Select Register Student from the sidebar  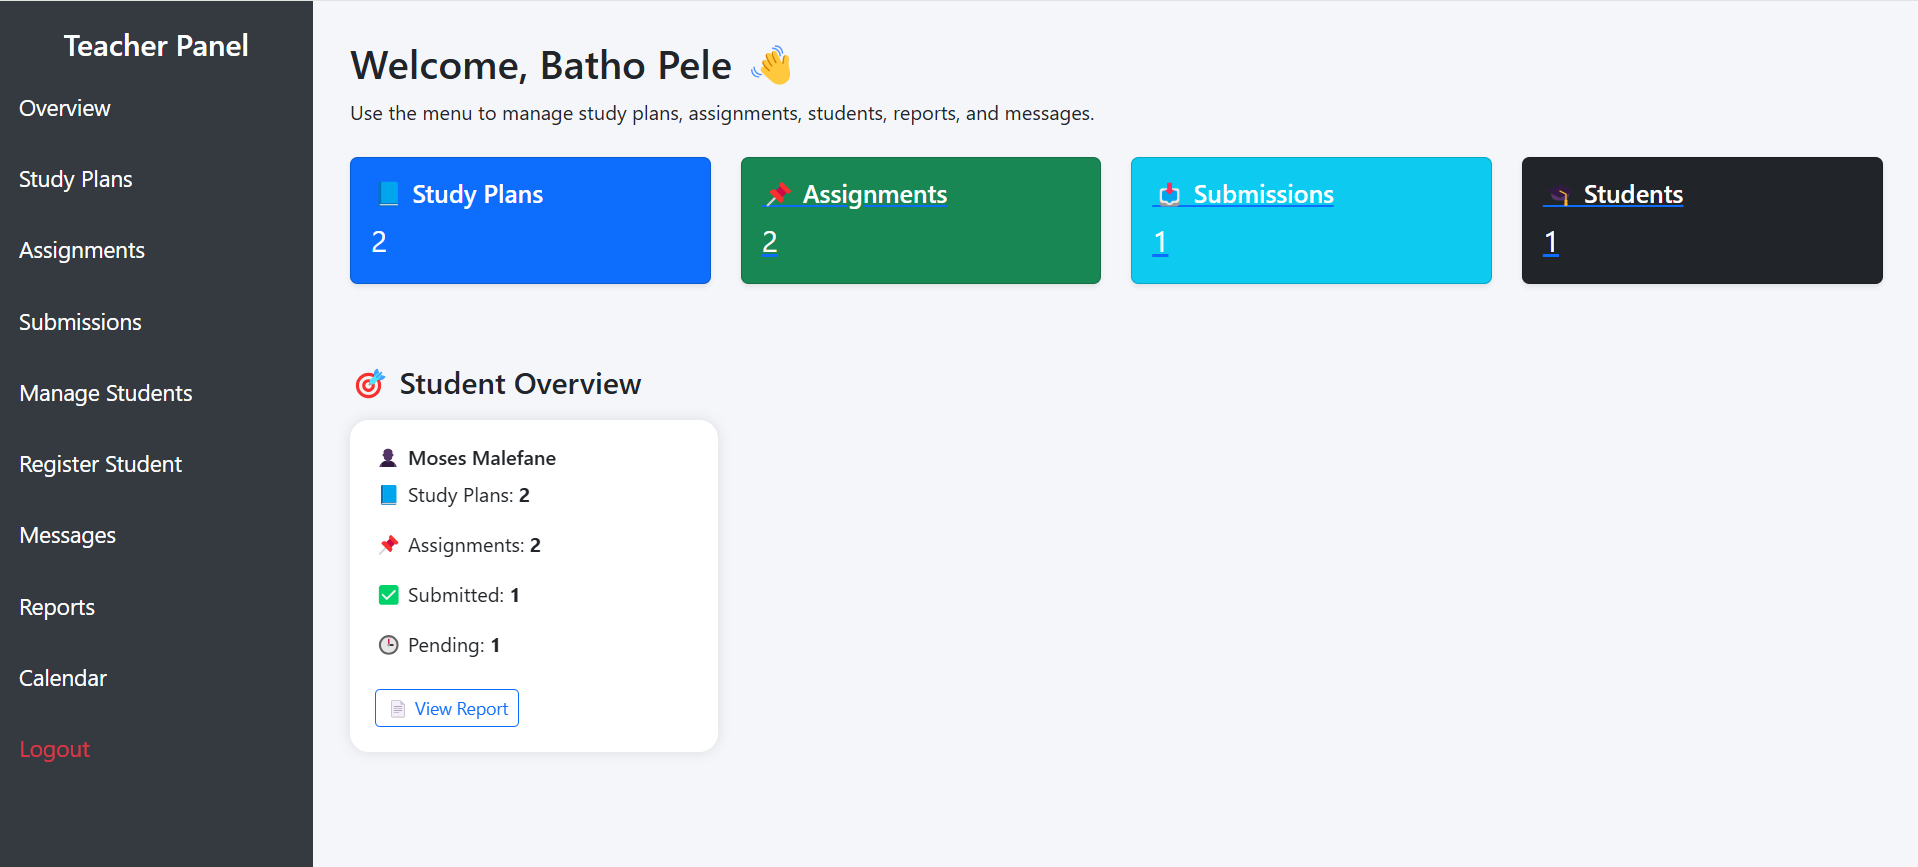tap(101, 464)
